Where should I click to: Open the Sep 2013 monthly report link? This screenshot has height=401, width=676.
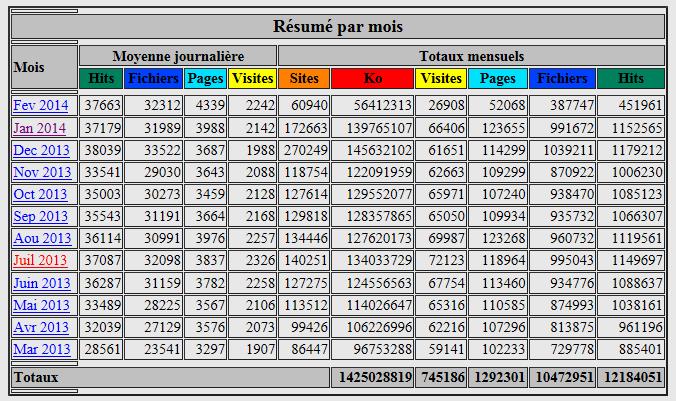[x=41, y=216]
